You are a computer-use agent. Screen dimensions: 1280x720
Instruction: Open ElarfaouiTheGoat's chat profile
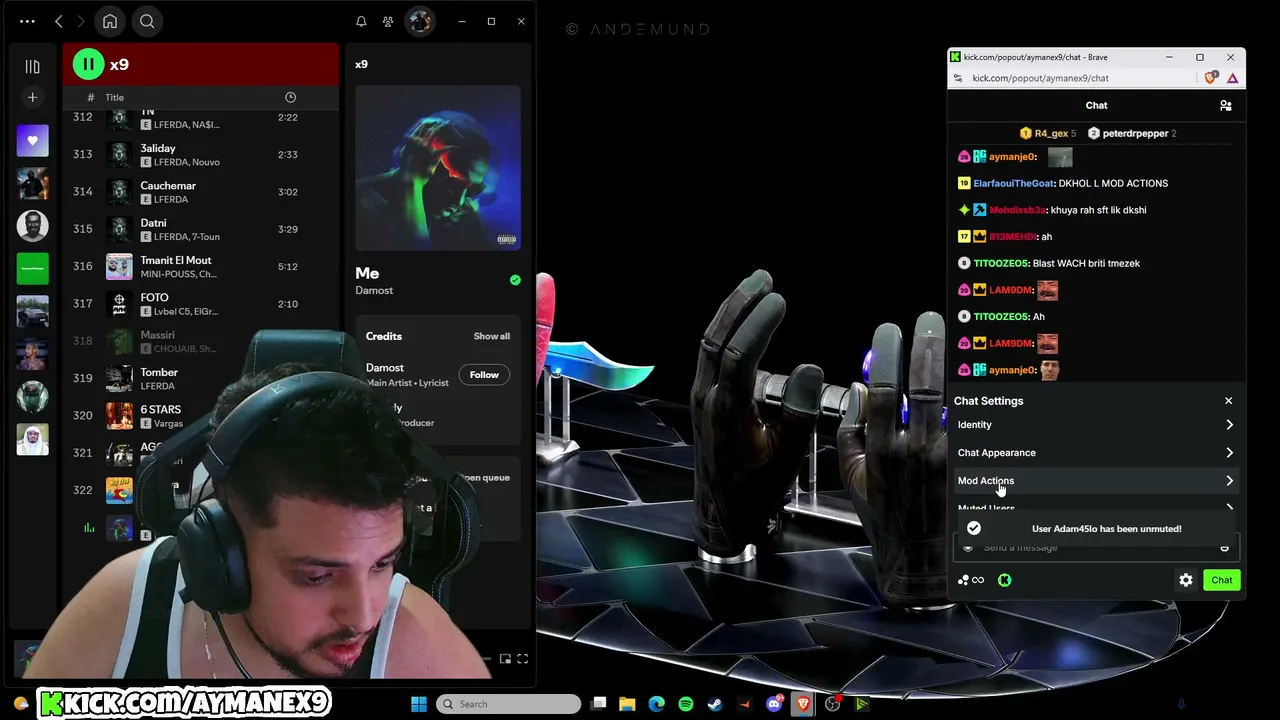point(1014,183)
